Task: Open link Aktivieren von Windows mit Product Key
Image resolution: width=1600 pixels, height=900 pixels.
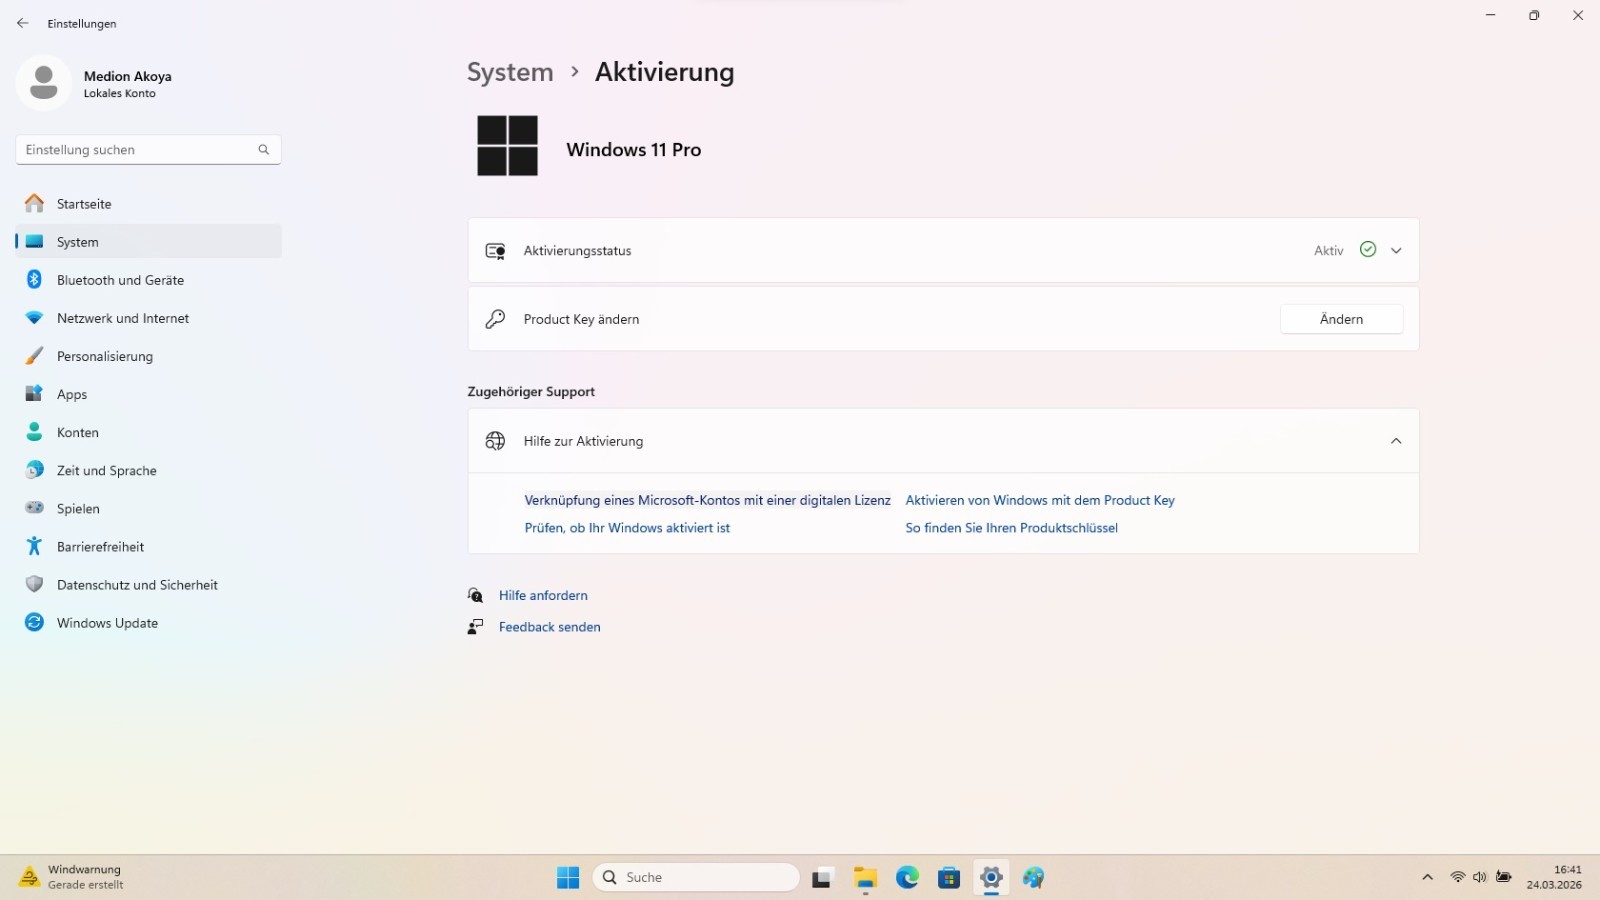Action: pos(1040,500)
